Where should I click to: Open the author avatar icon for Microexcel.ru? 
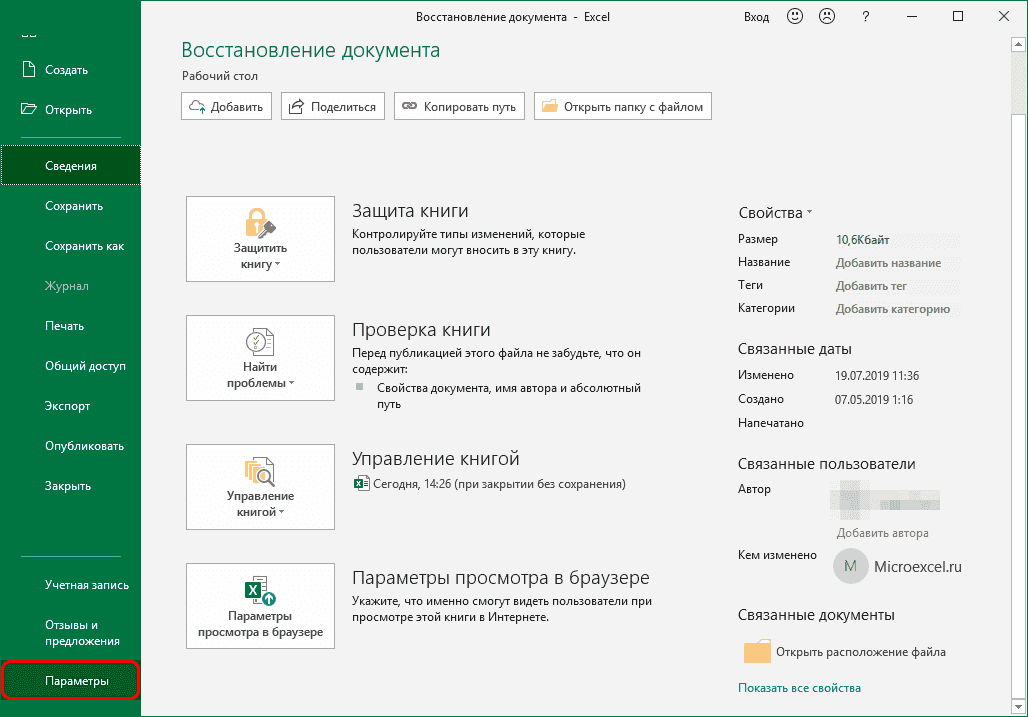point(850,566)
